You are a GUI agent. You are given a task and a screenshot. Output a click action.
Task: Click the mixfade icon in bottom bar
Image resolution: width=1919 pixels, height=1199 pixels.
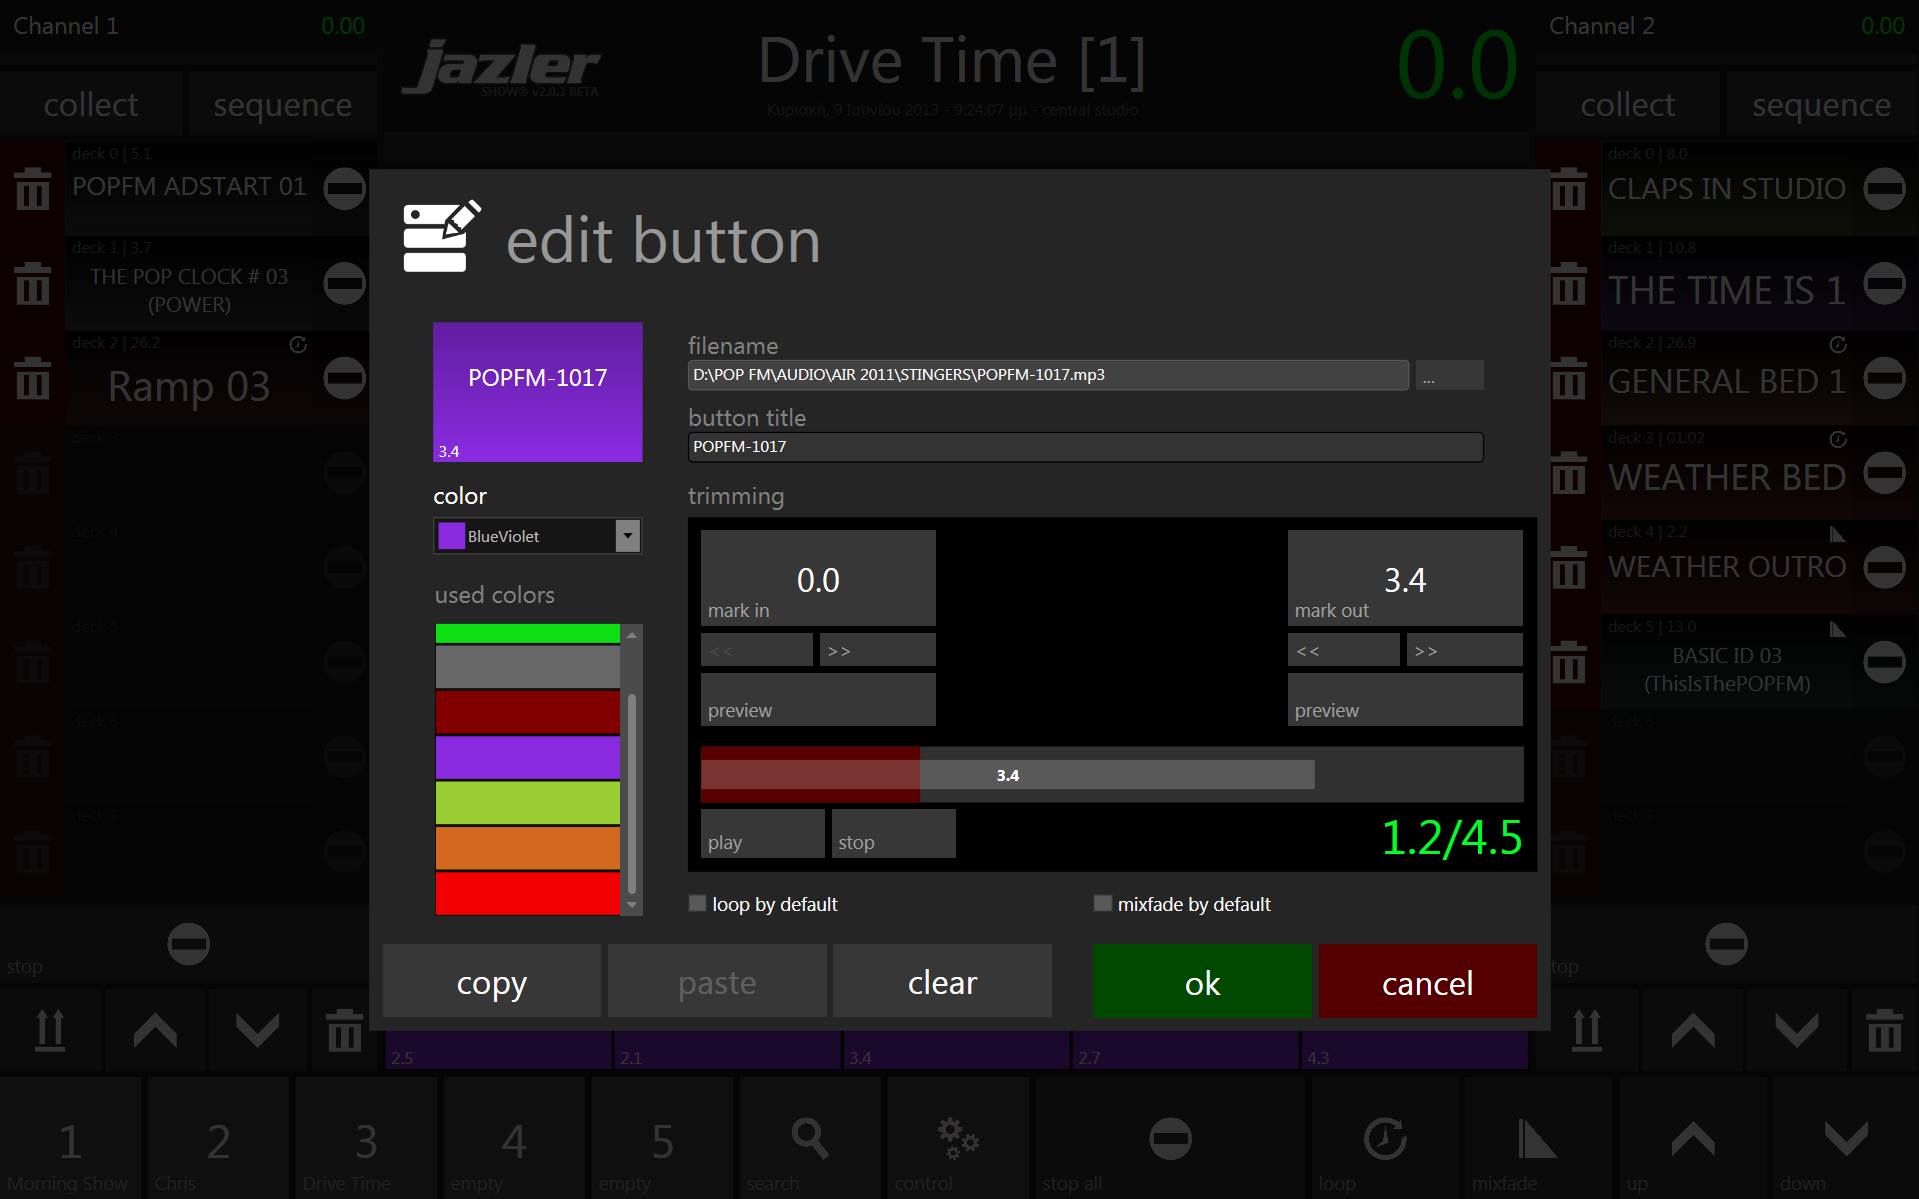coord(1536,1140)
